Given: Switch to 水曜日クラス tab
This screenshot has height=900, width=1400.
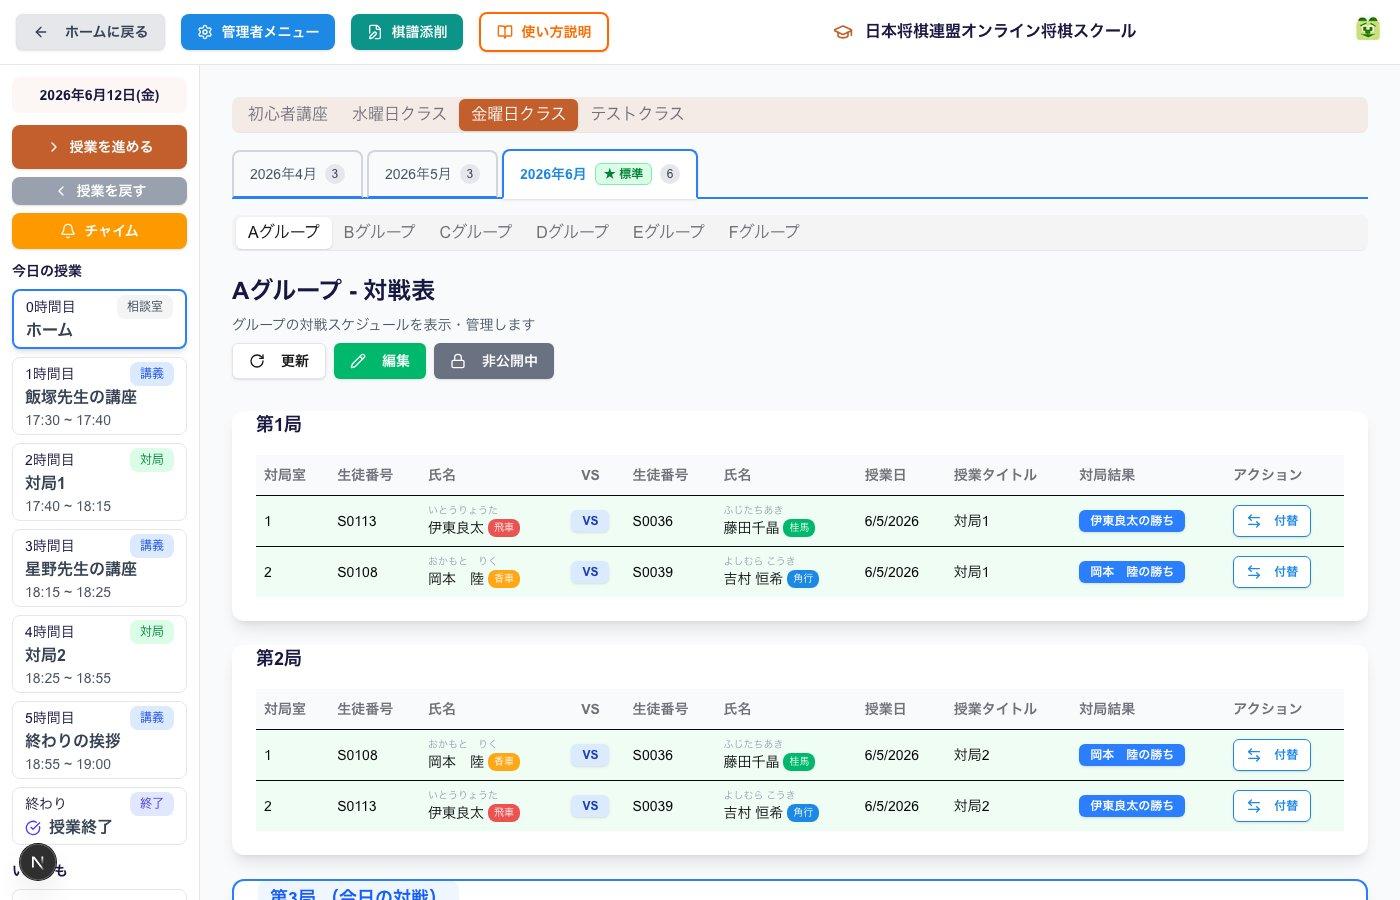Looking at the screenshot, I should click(x=399, y=114).
